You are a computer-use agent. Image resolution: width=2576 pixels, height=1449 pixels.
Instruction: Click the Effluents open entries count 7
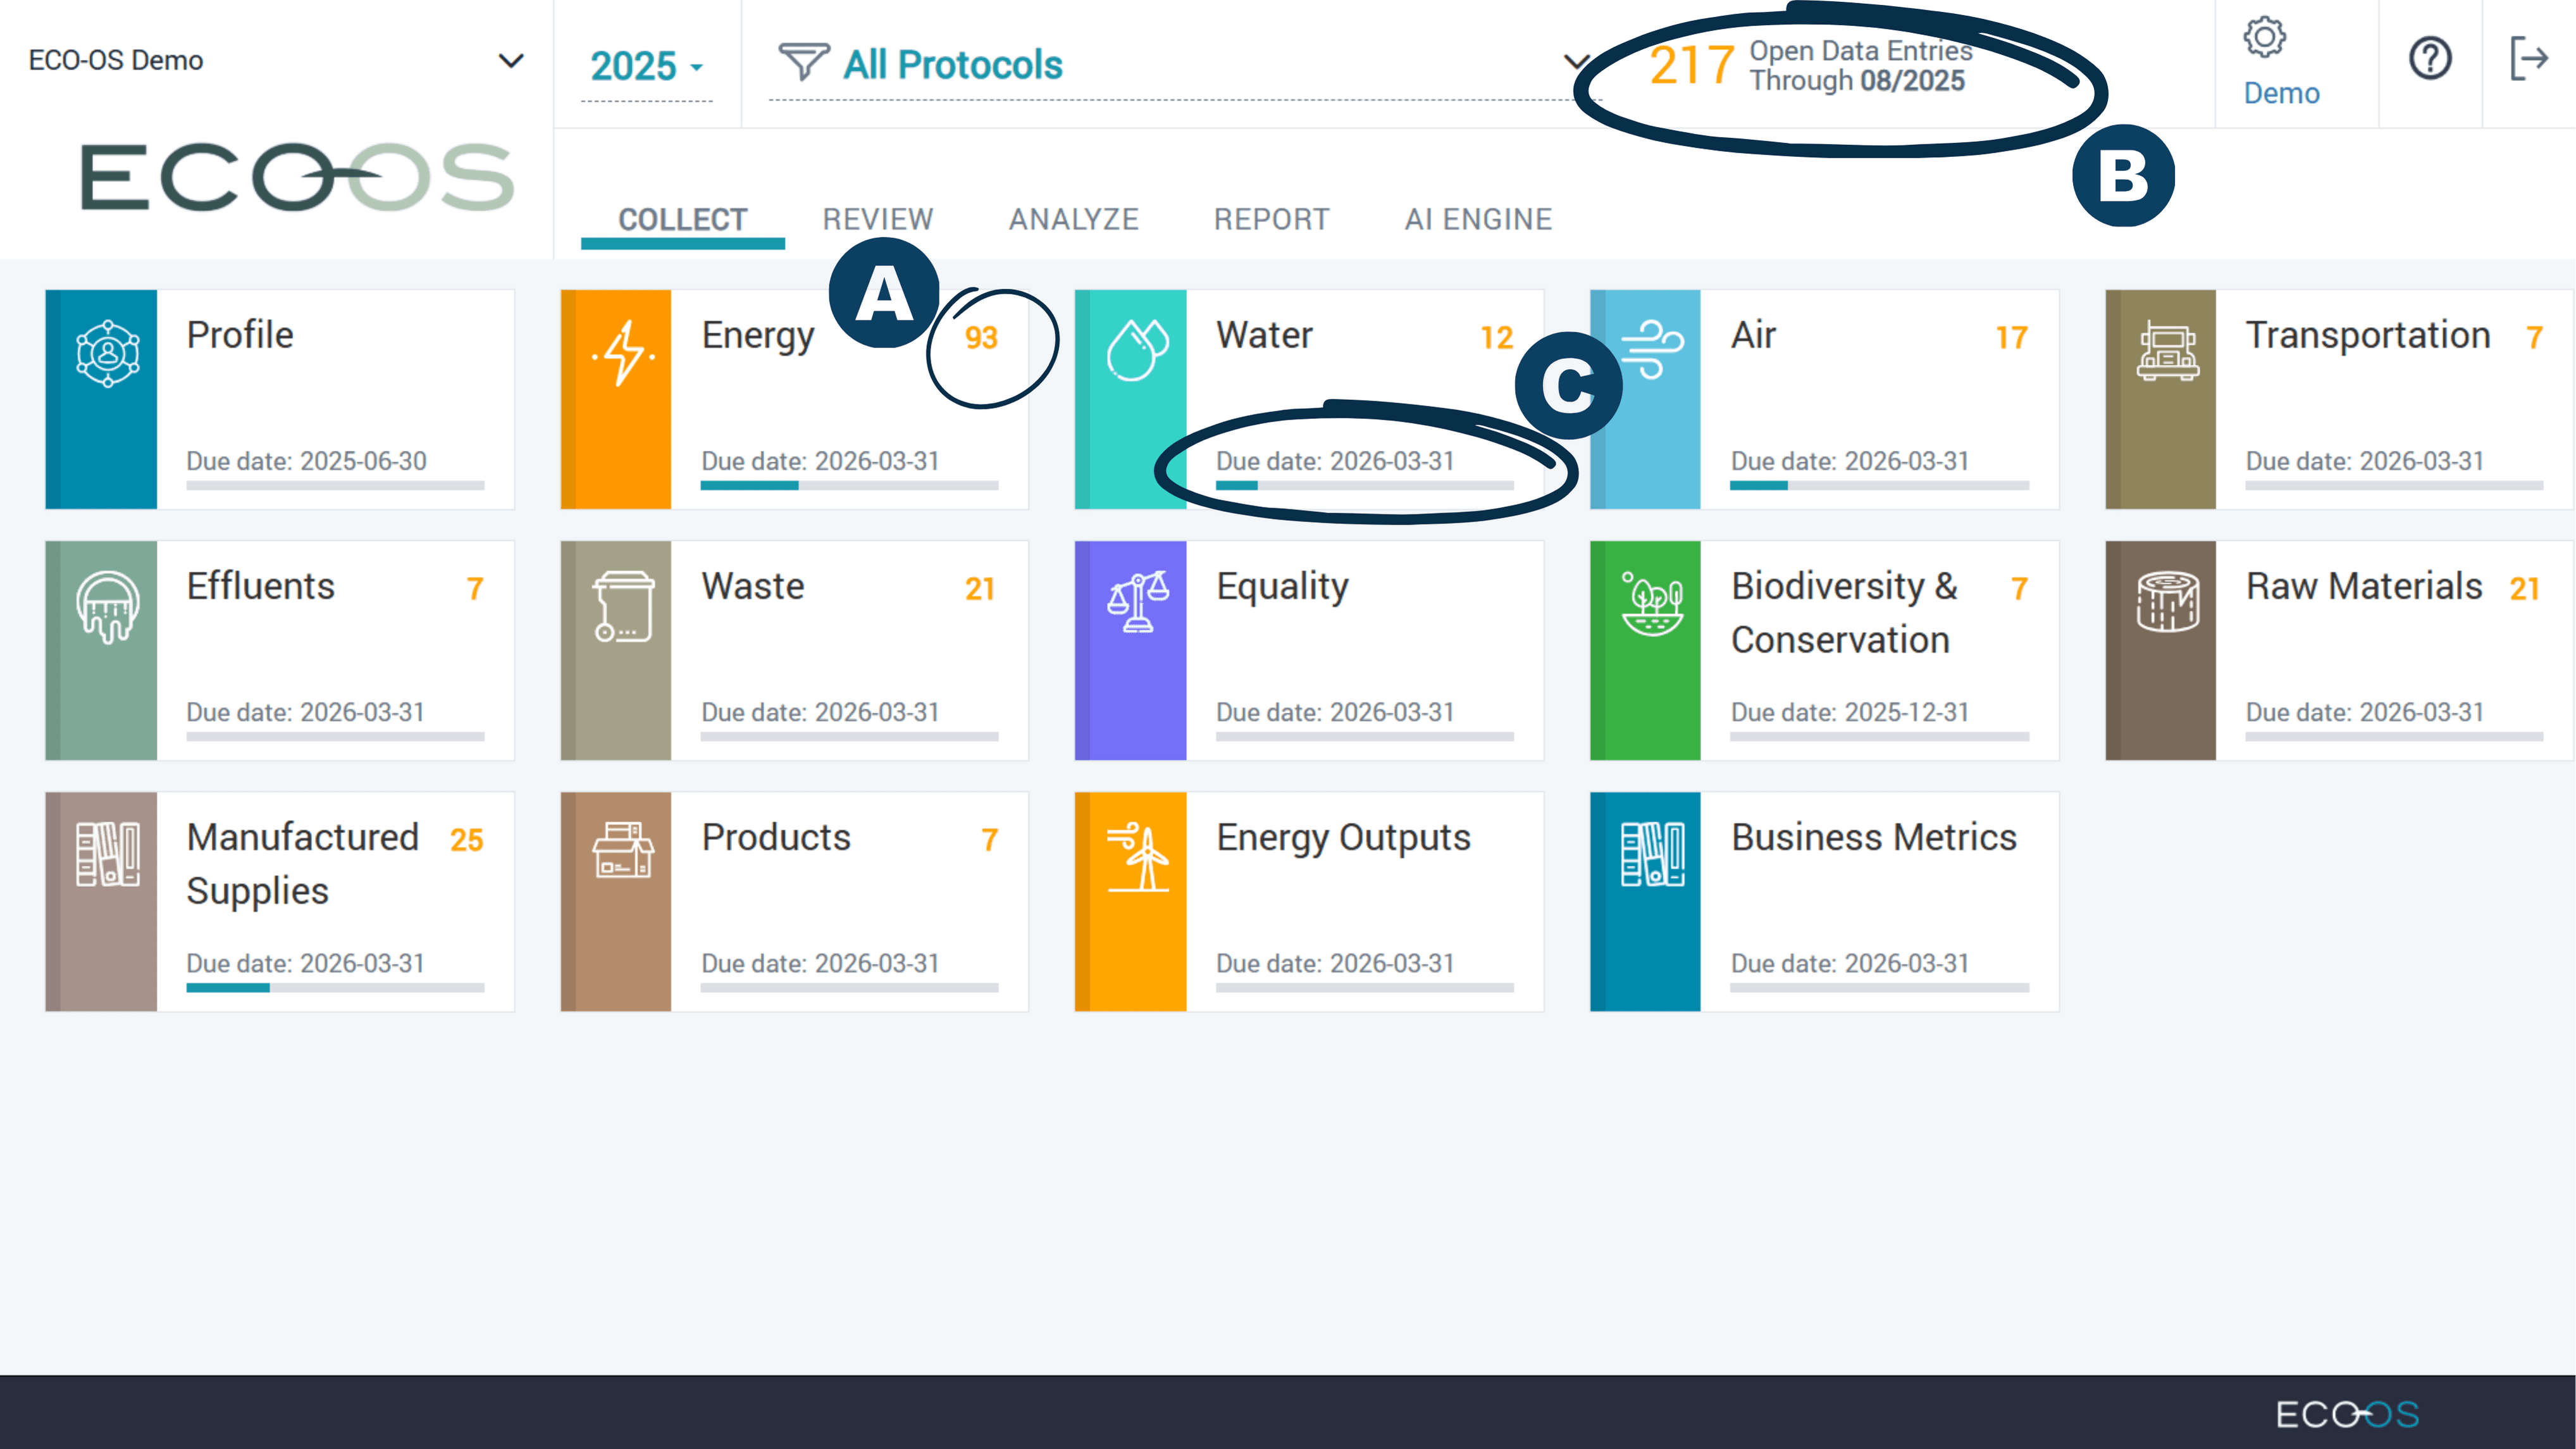(475, 589)
